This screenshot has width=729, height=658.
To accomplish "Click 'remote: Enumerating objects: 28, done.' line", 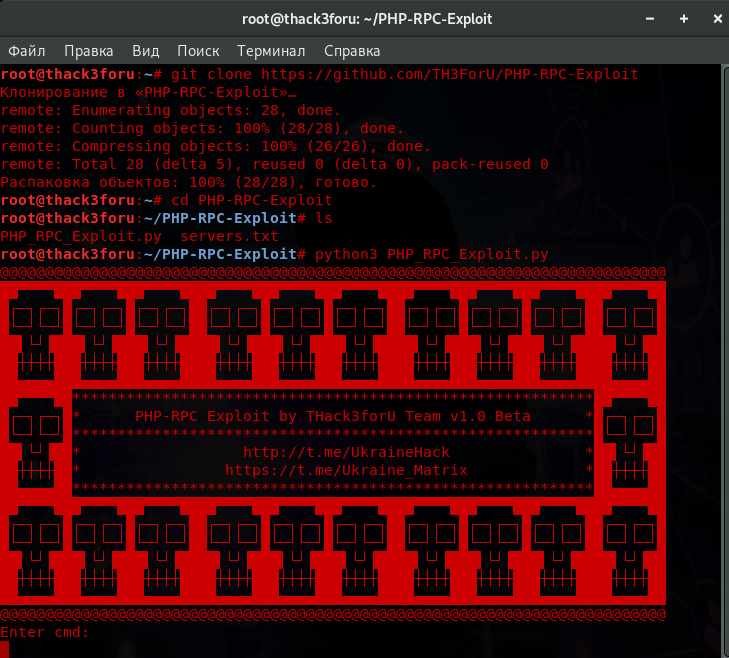I will [x=171, y=110].
